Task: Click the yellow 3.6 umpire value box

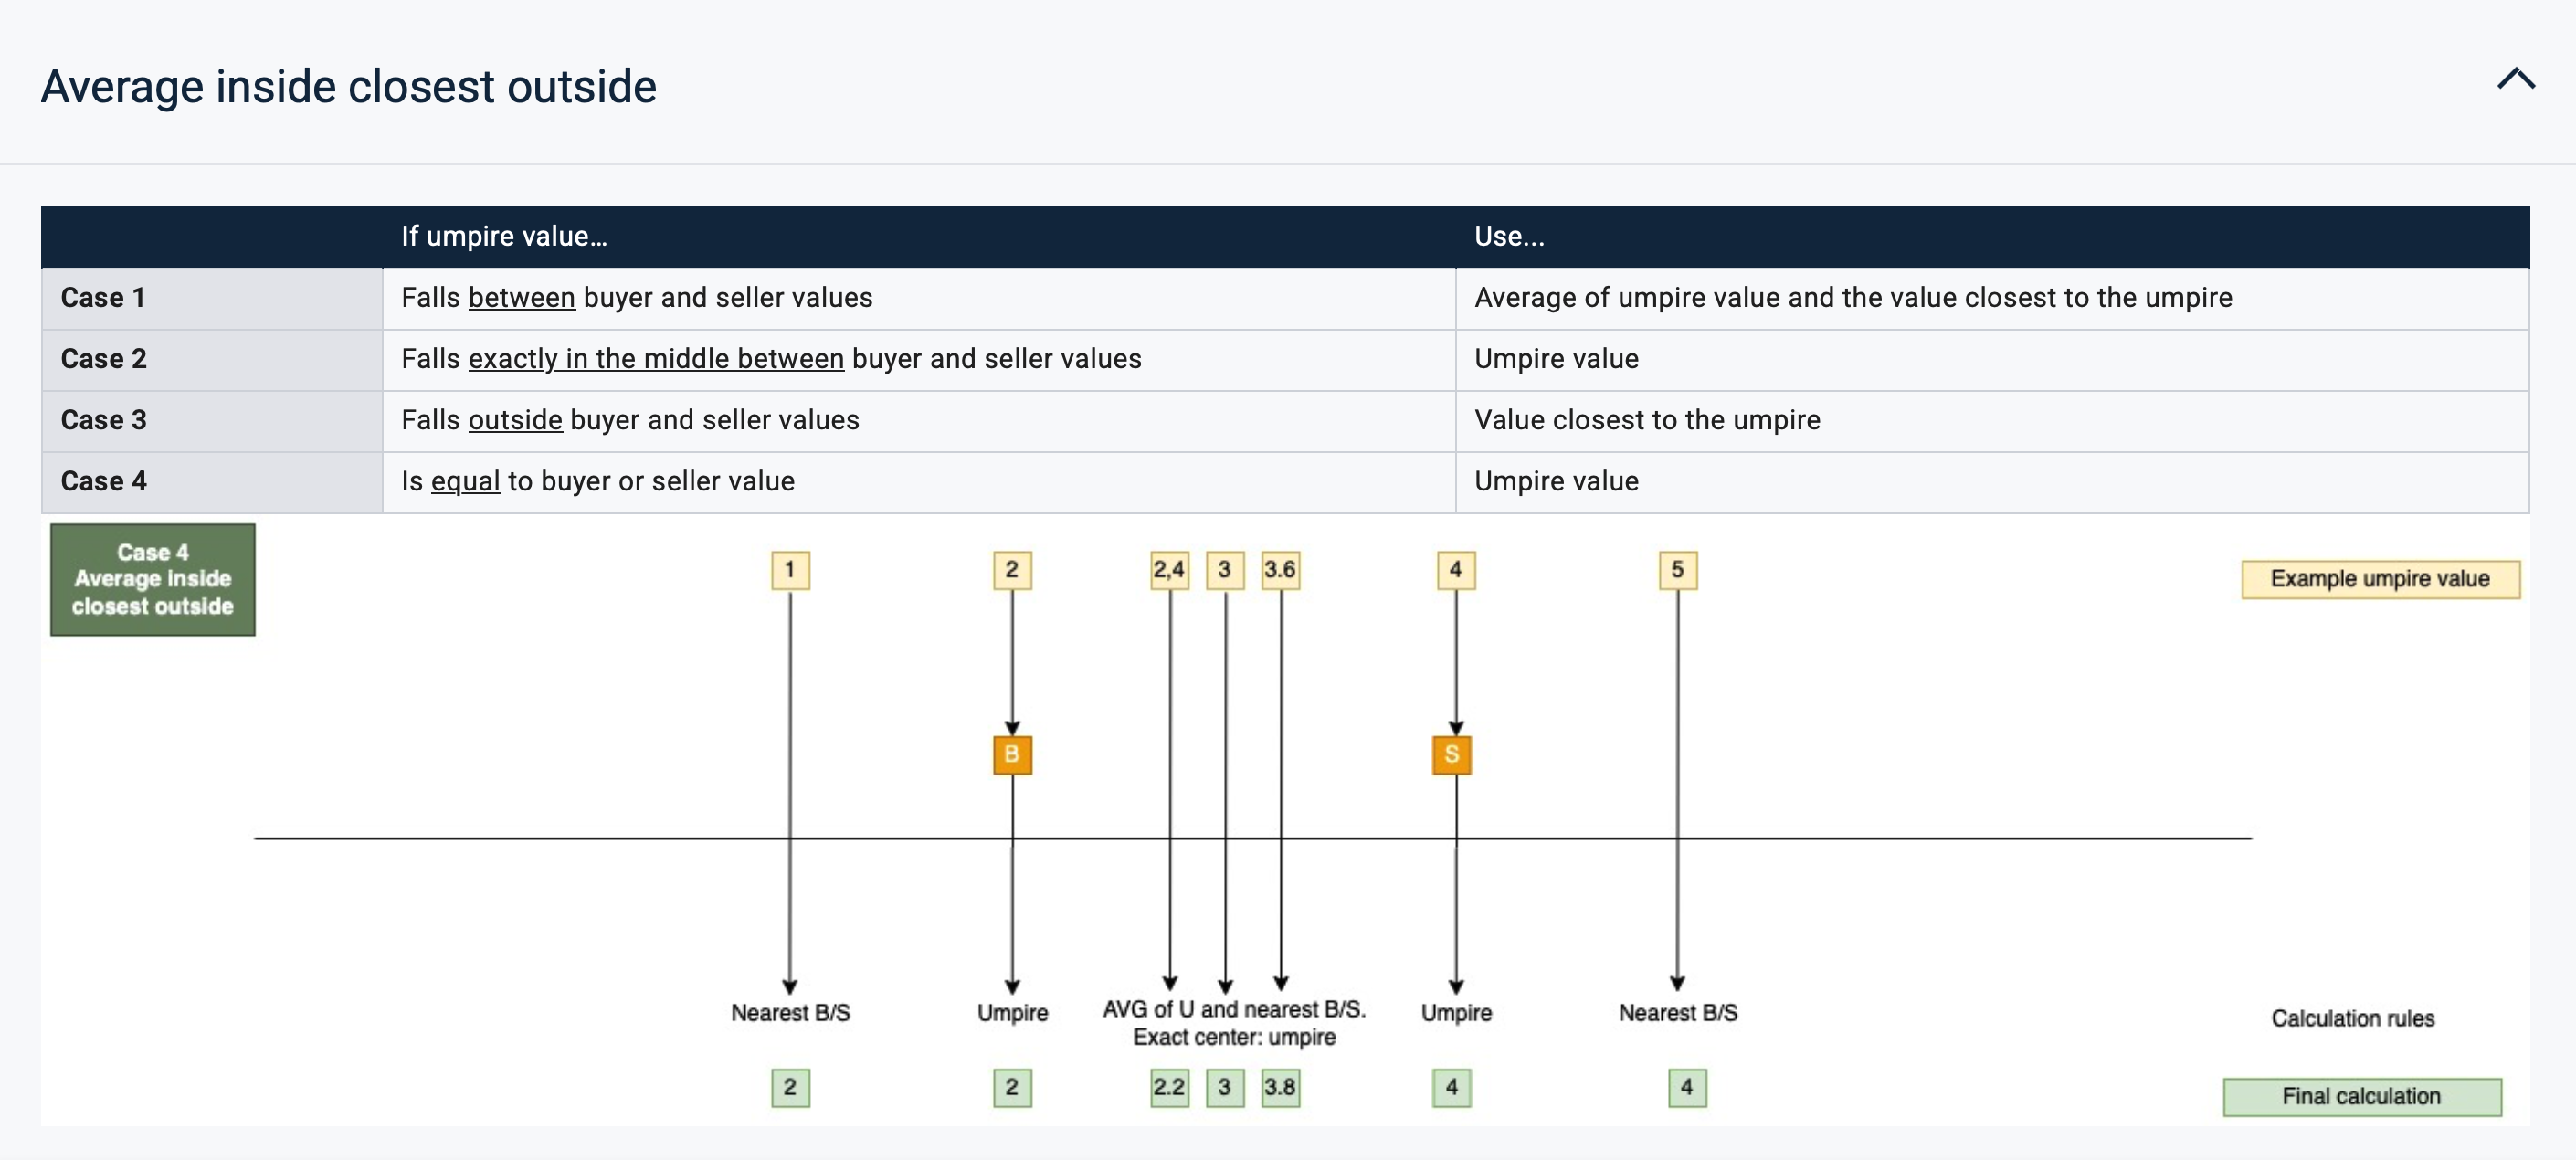Action: (x=1280, y=570)
